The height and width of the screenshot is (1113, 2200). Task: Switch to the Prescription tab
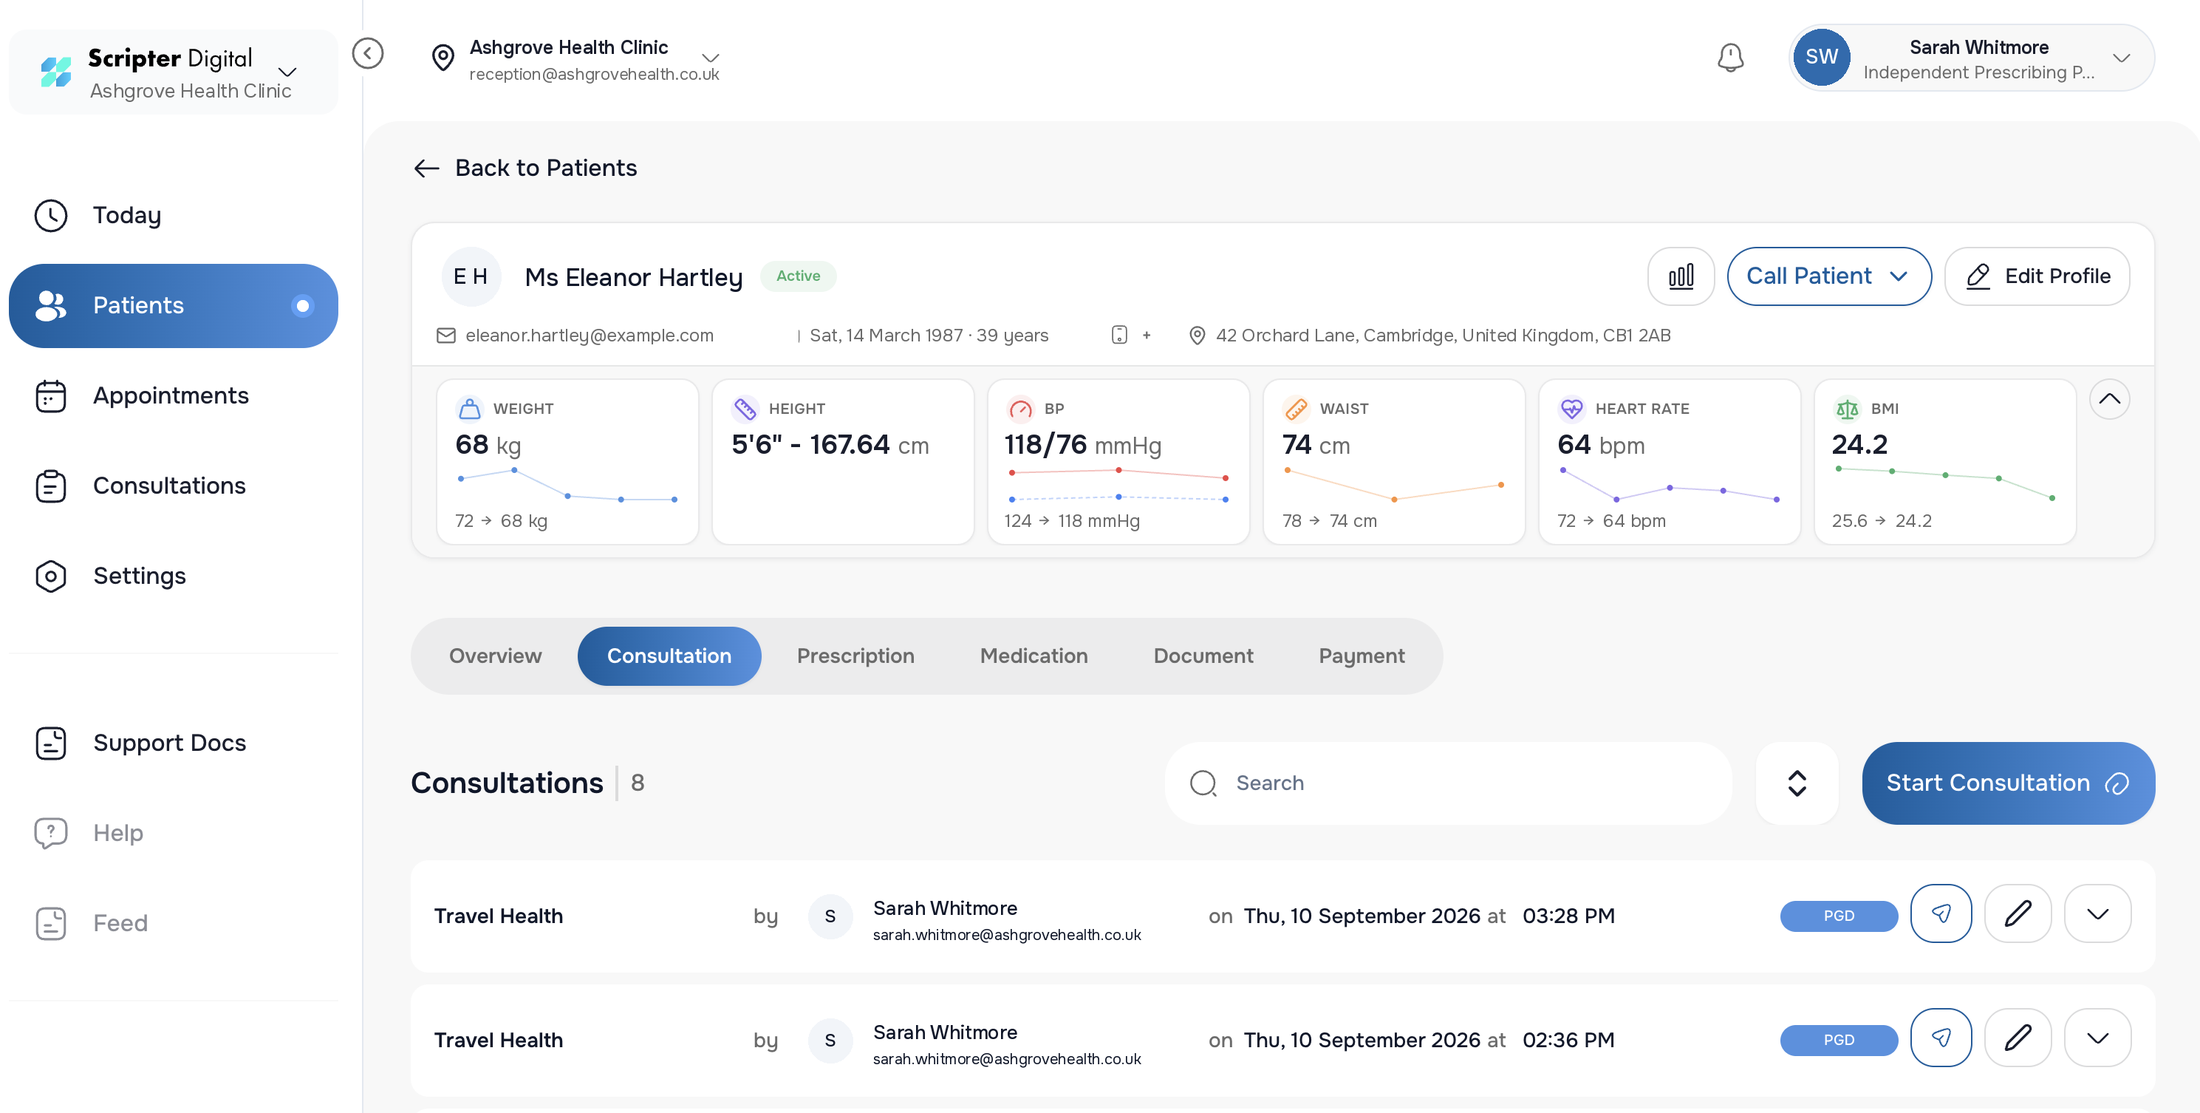856,656
